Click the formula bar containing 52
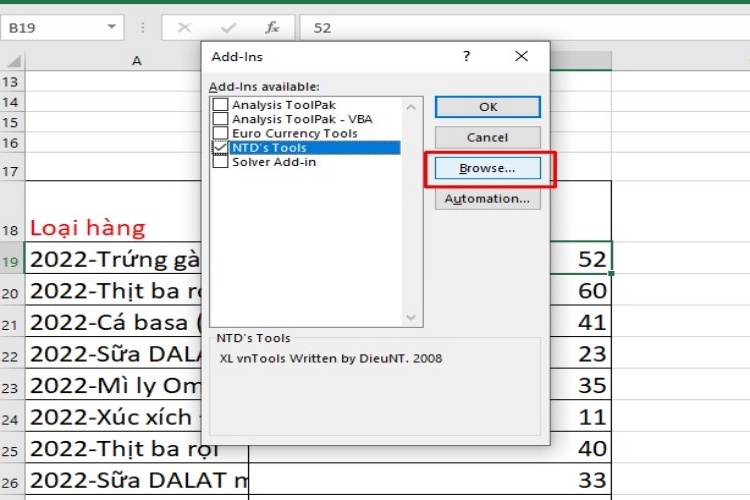This screenshot has width=750, height=500. coord(524,28)
